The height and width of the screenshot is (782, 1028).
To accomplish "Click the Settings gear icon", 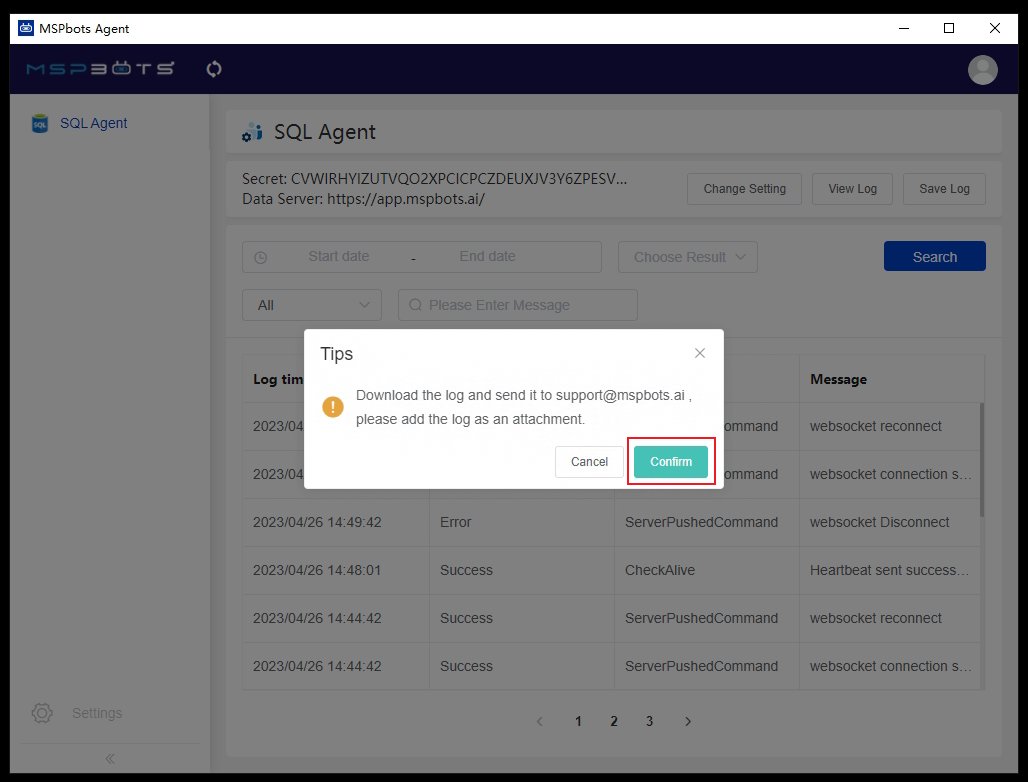I will click(x=42, y=713).
